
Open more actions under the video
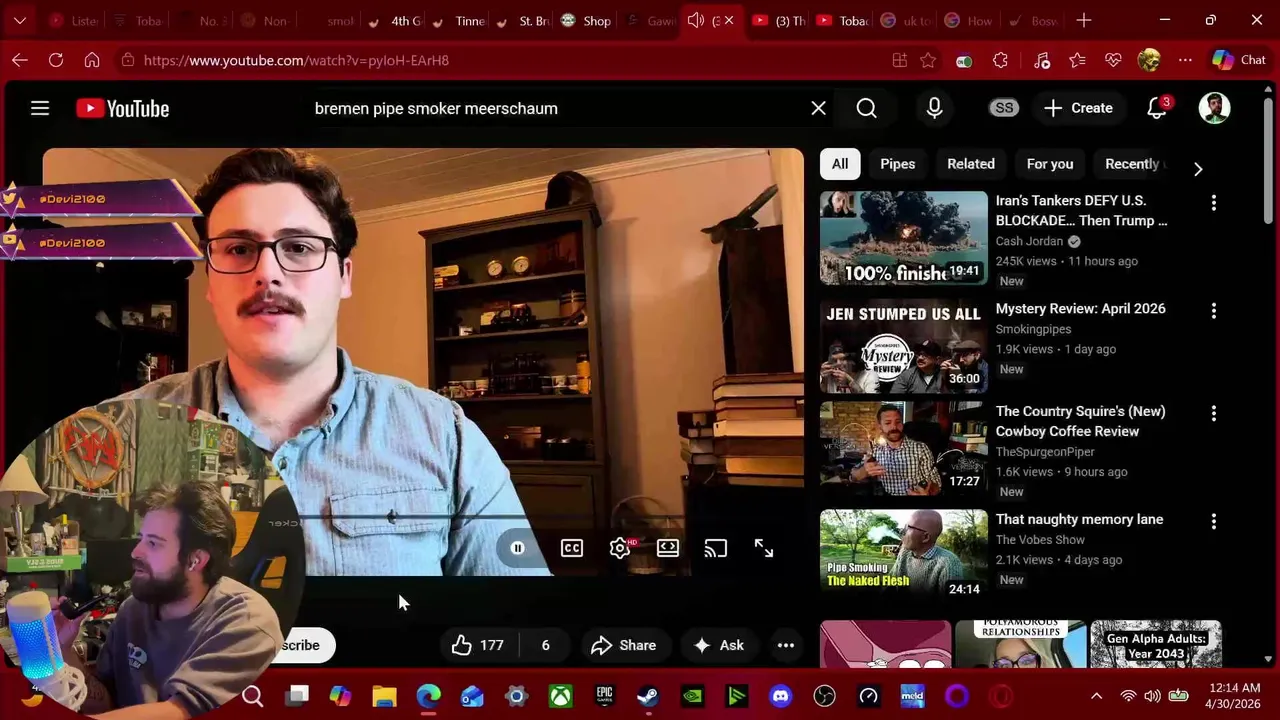786,645
